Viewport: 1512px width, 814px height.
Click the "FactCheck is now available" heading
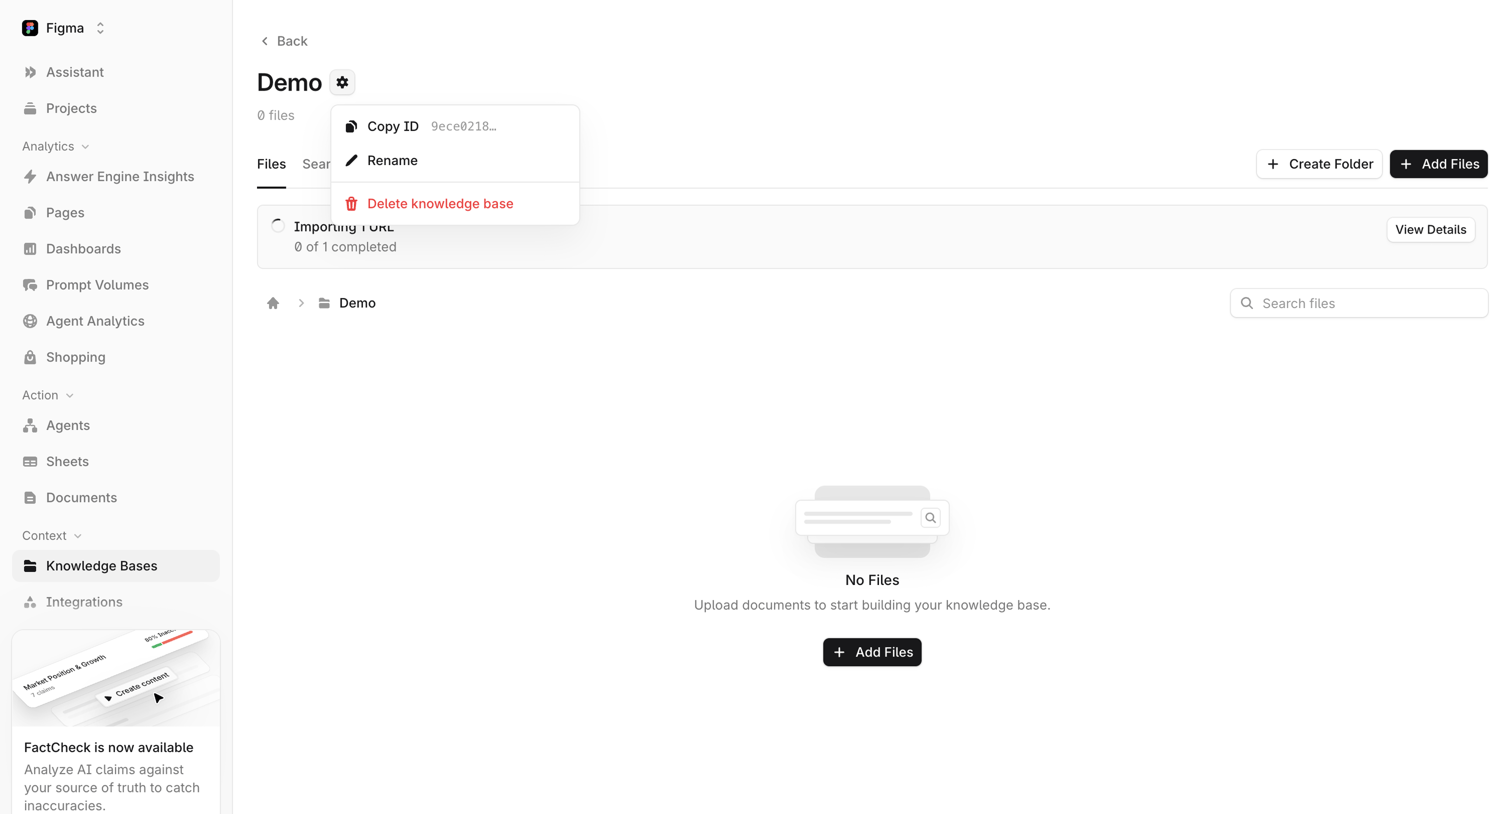[109, 747]
